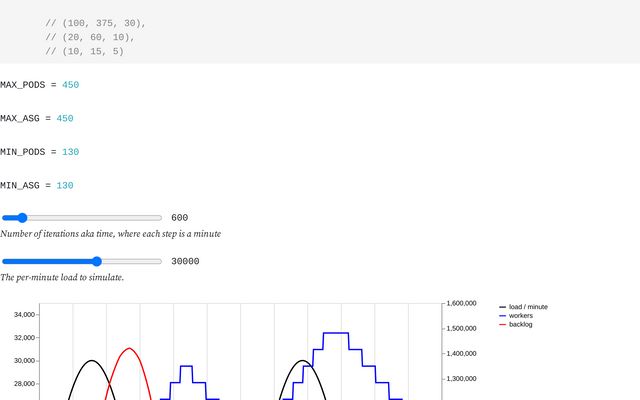Select the MAX_ASG value 450
This screenshot has height=400, width=640.
coord(65,119)
